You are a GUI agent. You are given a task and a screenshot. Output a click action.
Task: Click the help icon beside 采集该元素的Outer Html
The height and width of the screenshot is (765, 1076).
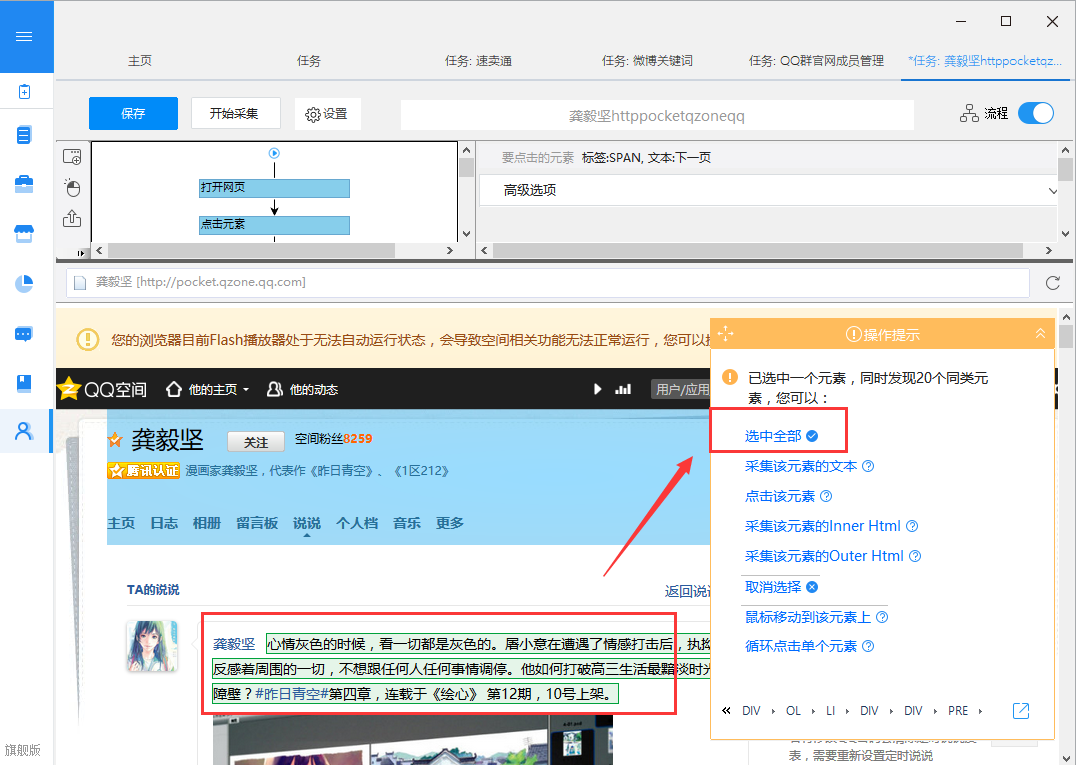(x=915, y=556)
